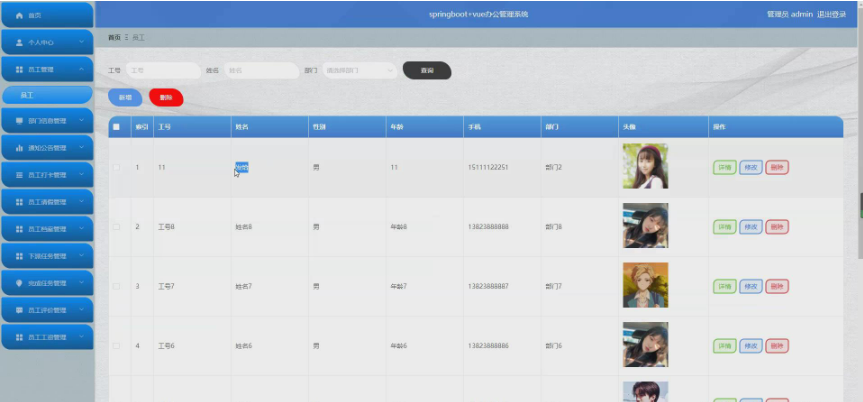Click the grid icon of 员工管理
Image resolution: width=863 pixels, height=402 pixels.
(x=19, y=69)
